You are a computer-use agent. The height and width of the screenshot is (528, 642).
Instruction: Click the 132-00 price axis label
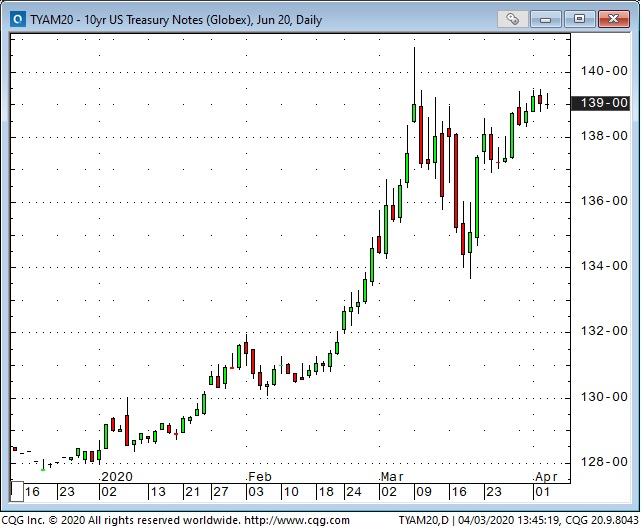pos(604,331)
